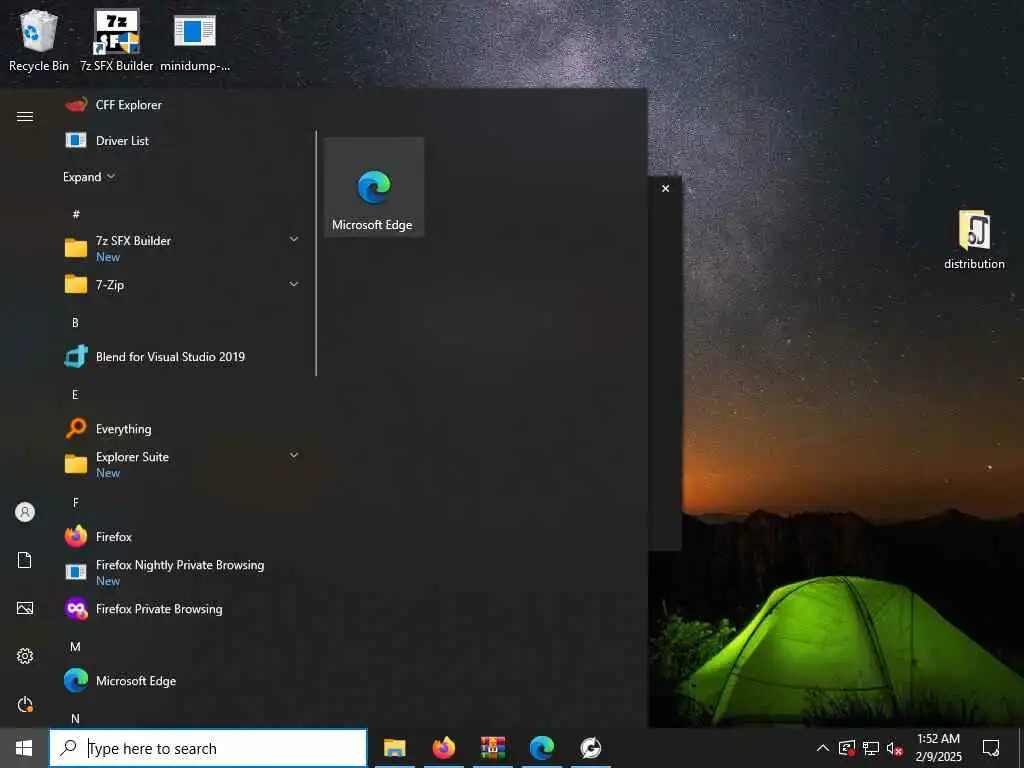Open Microsoft Edge on the taskbar
1024x768 pixels.
(542, 748)
